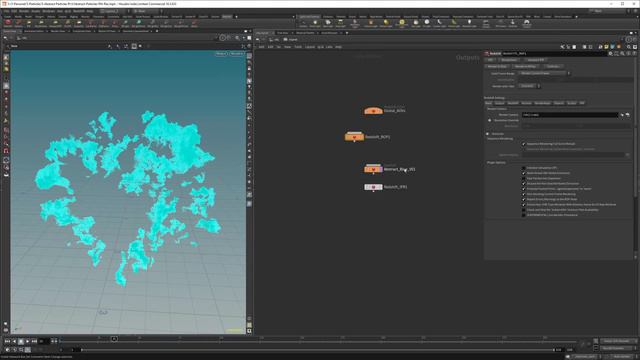Jump to the first frame
This screenshot has height=360, width=640.
pos(7,341)
